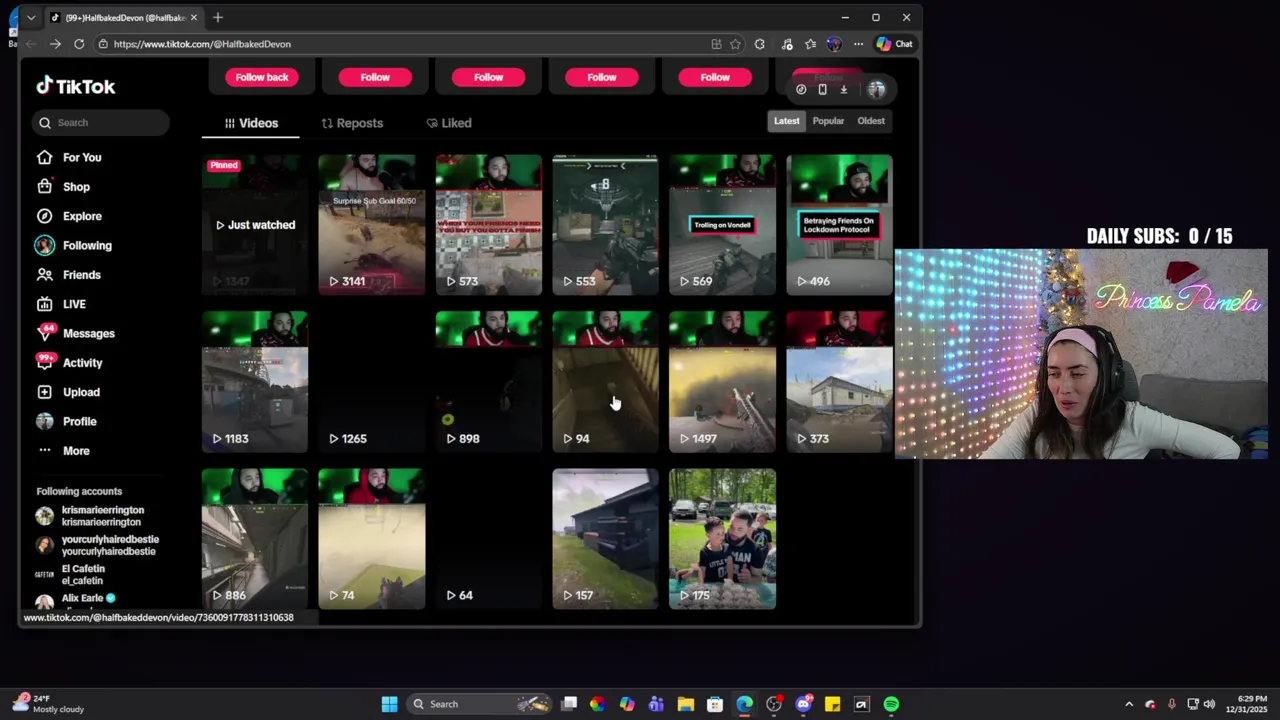The height and width of the screenshot is (720, 1280).
Task: Open the video with 3141 views
Action: [372, 225]
